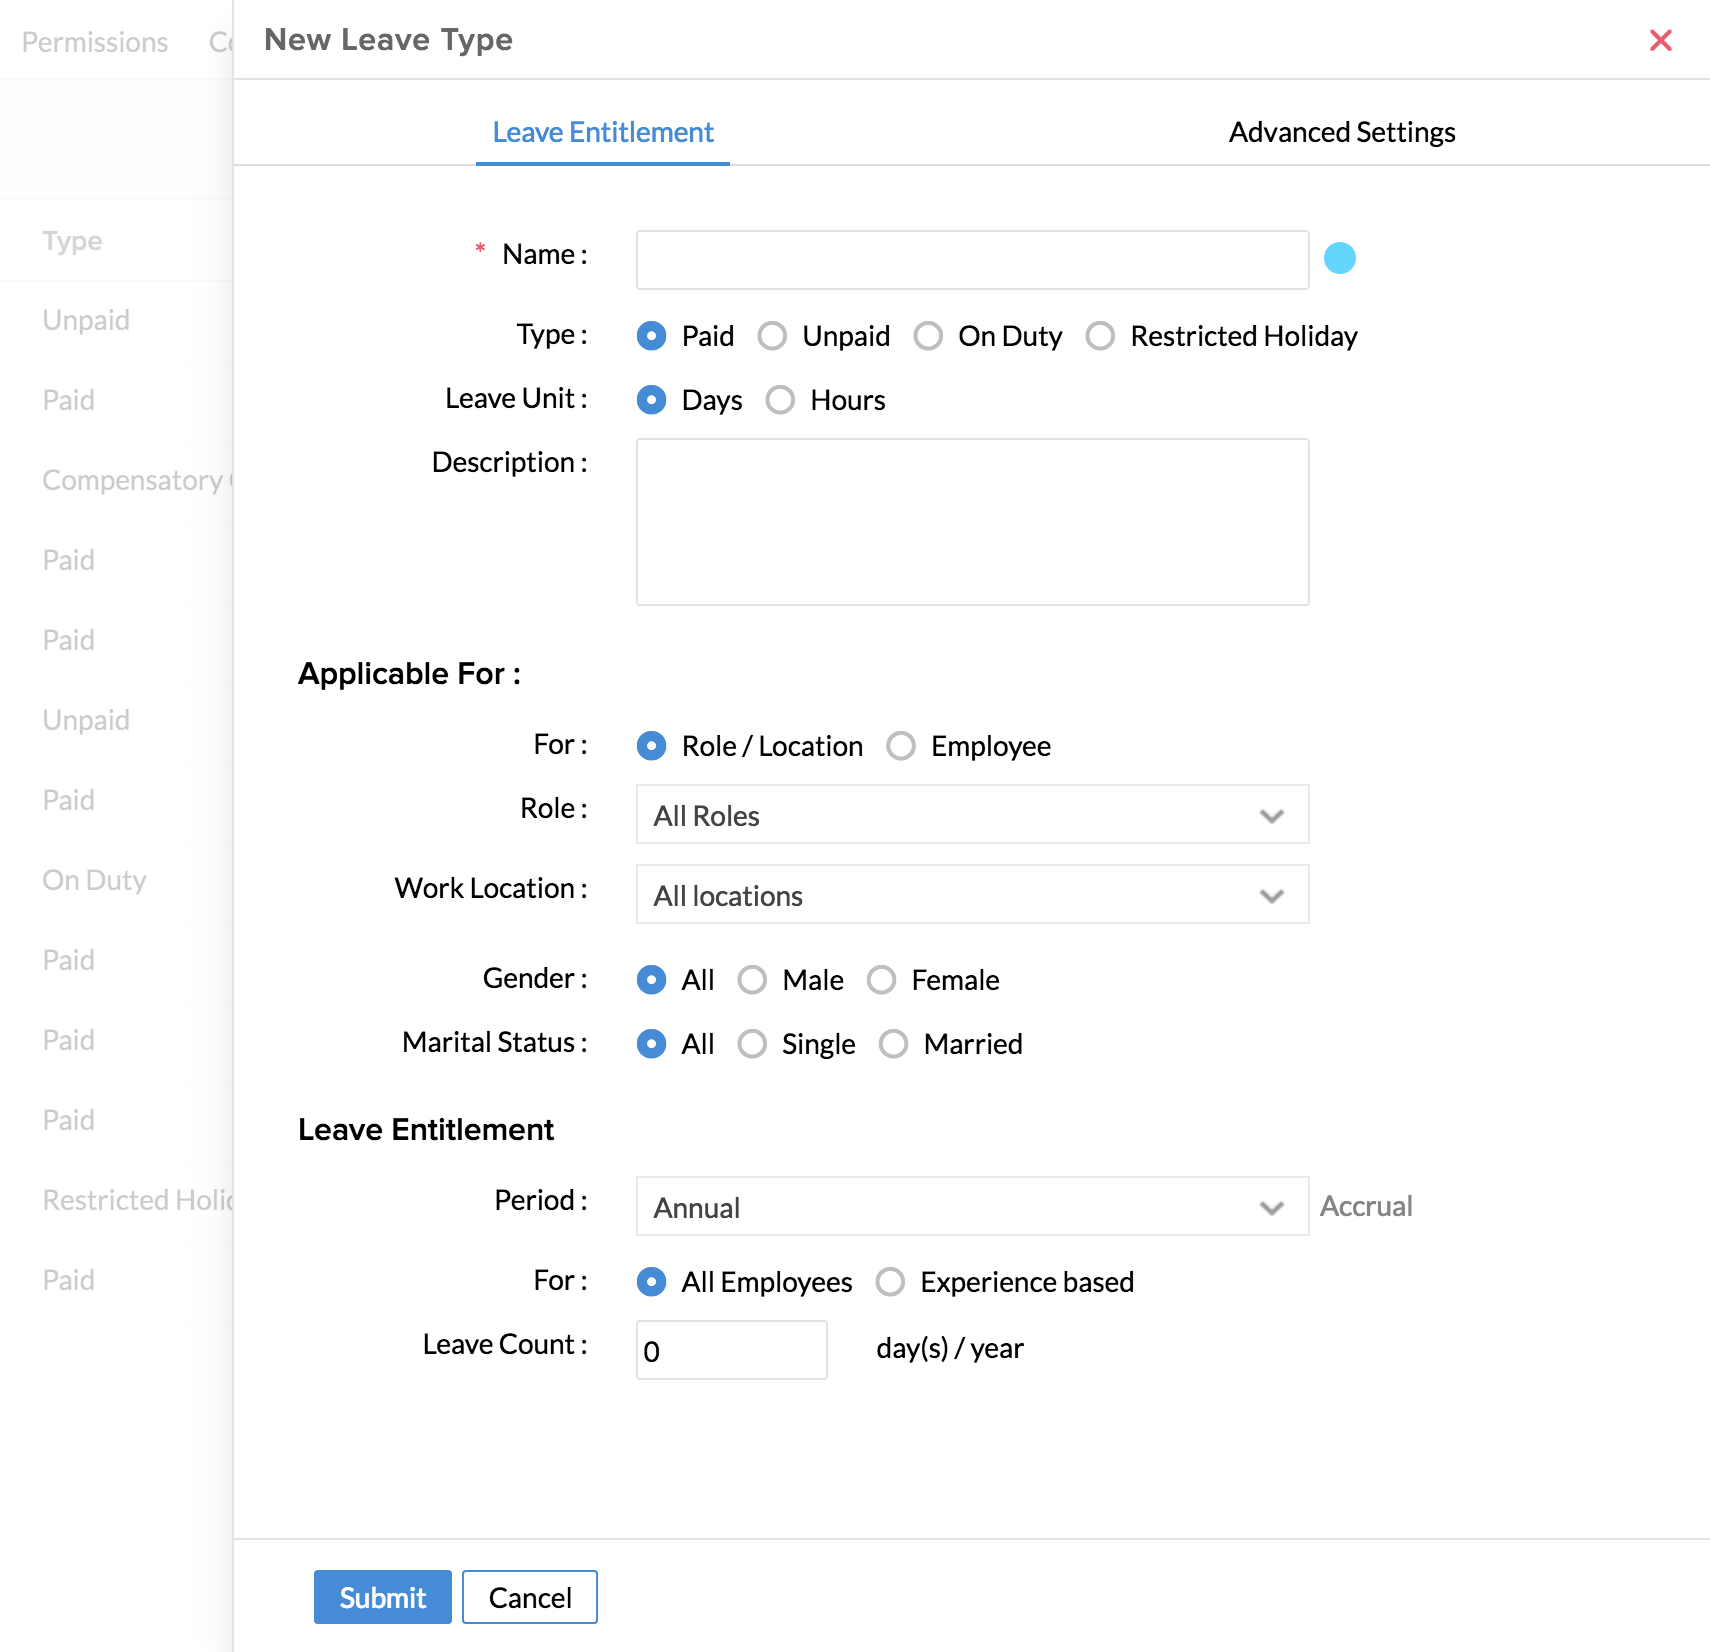1710x1652 pixels.
Task: Open the Period Annual dropdown
Action: (972, 1207)
